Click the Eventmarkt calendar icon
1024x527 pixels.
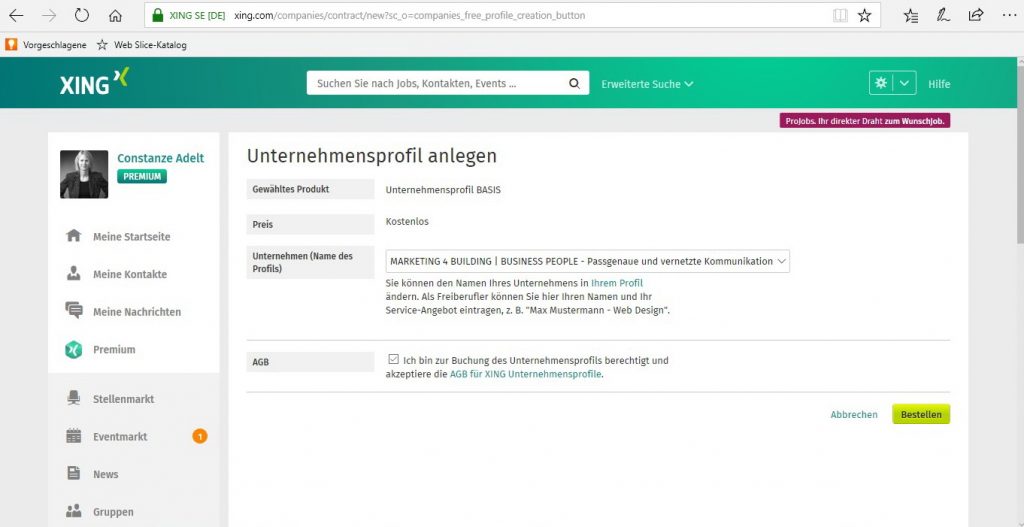74,436
